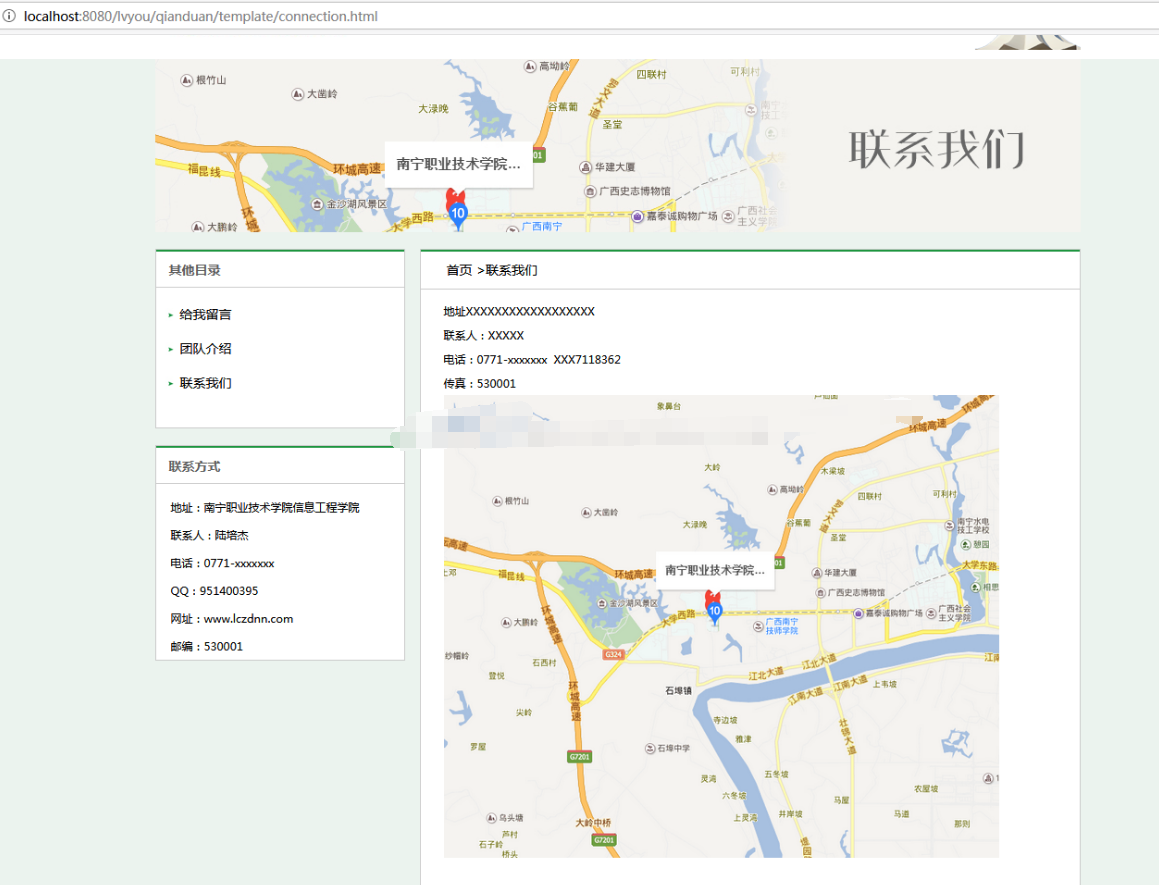The height and width of the screenshot is (885, 1159).
Task: Click the 传真：530001 line
Action: pos(480,384)
